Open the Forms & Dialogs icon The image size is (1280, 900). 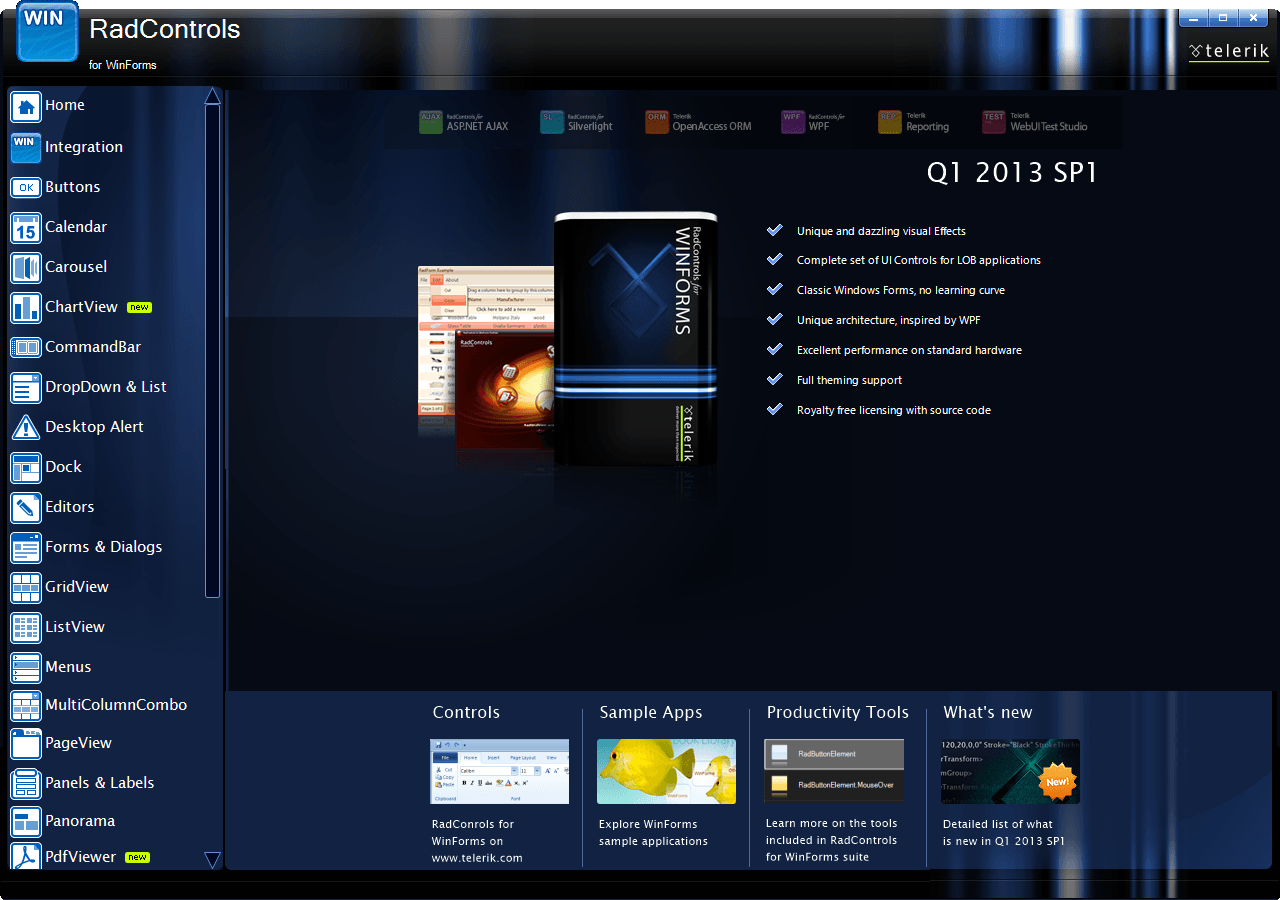pyautogui.click(x=26, y=547)
